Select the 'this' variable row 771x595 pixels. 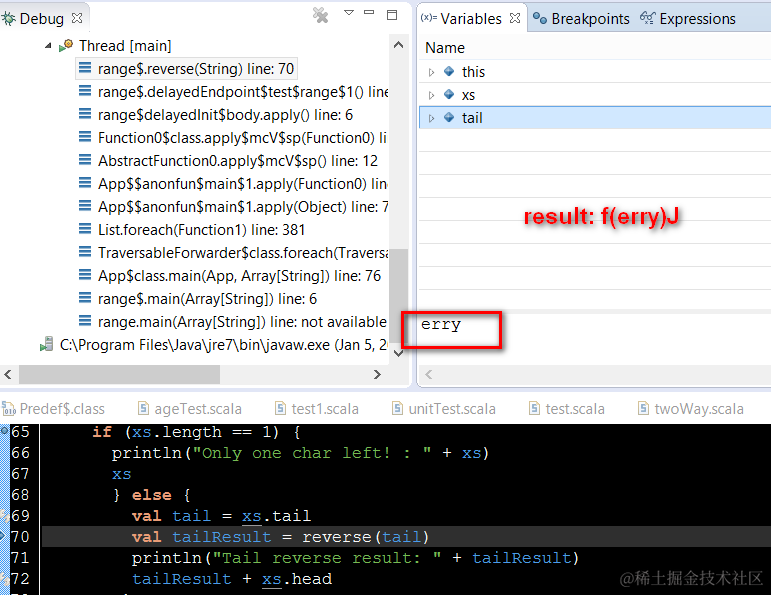595,72
